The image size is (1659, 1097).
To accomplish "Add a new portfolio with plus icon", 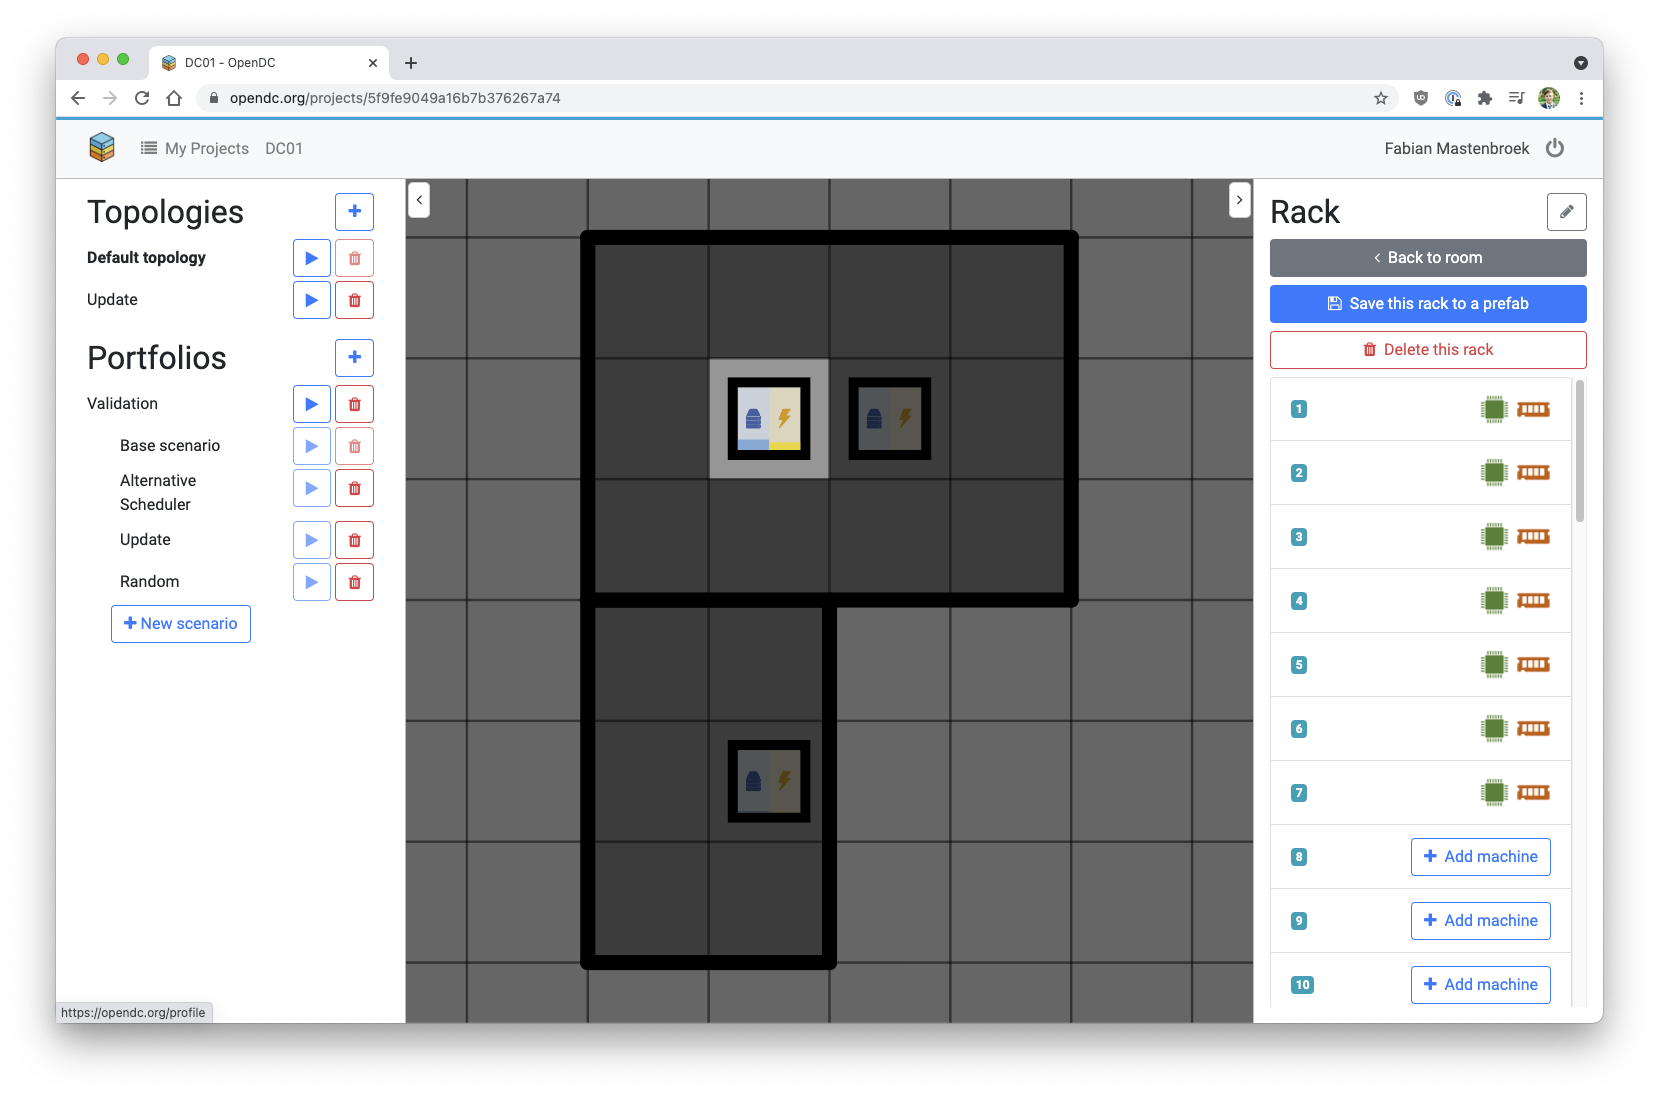I will tap(354, 358).
